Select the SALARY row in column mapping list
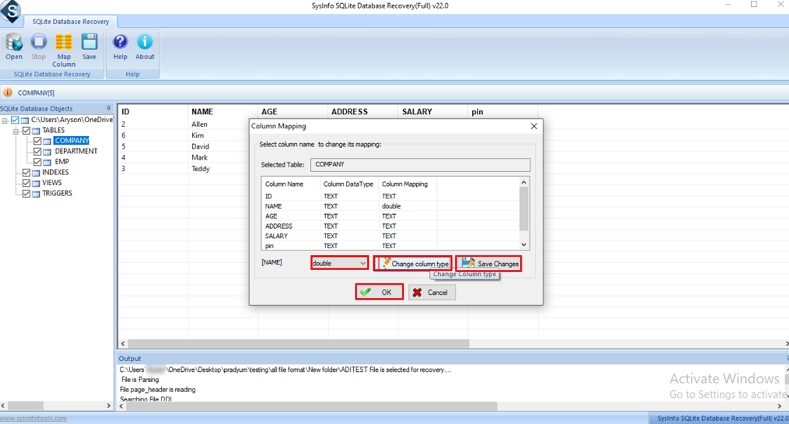The height and width of the screenshot is (424, 789). [x=278, y=236]
